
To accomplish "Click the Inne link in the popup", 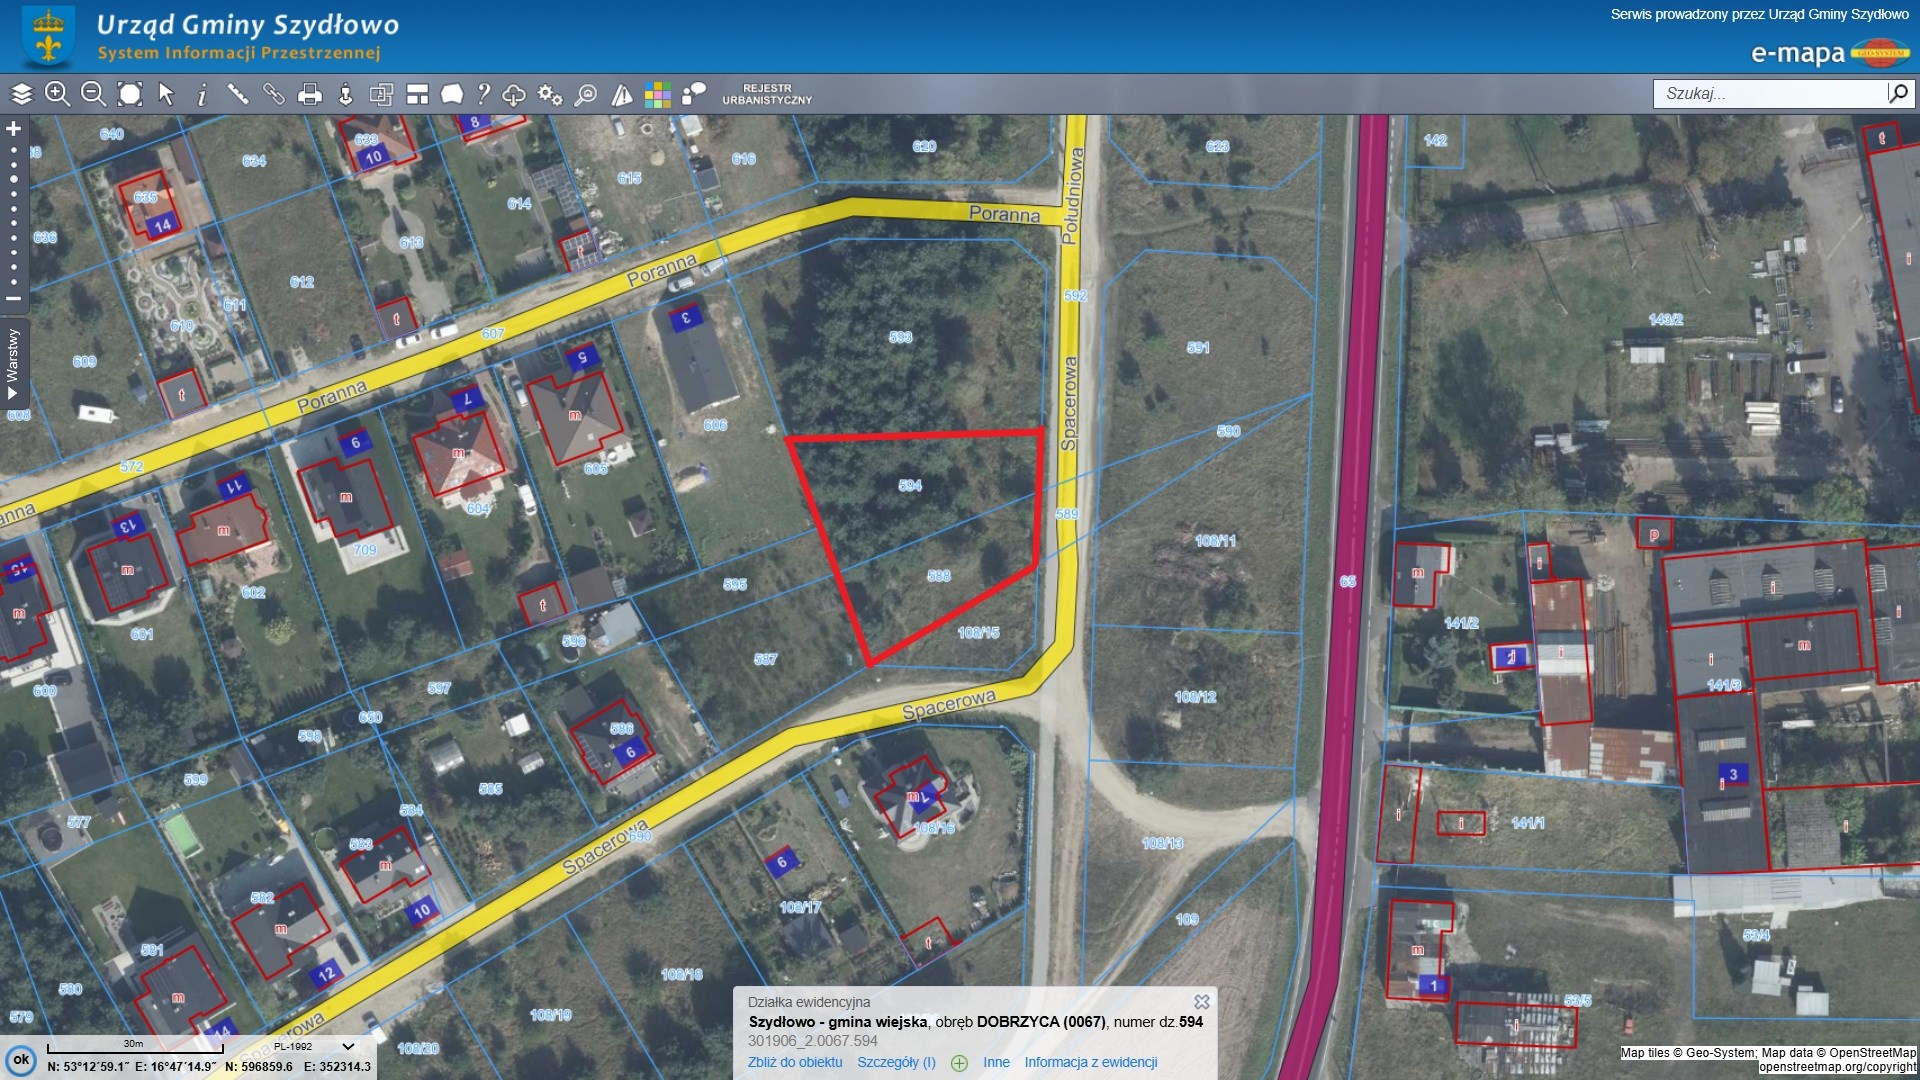I will pos(996,1062).
